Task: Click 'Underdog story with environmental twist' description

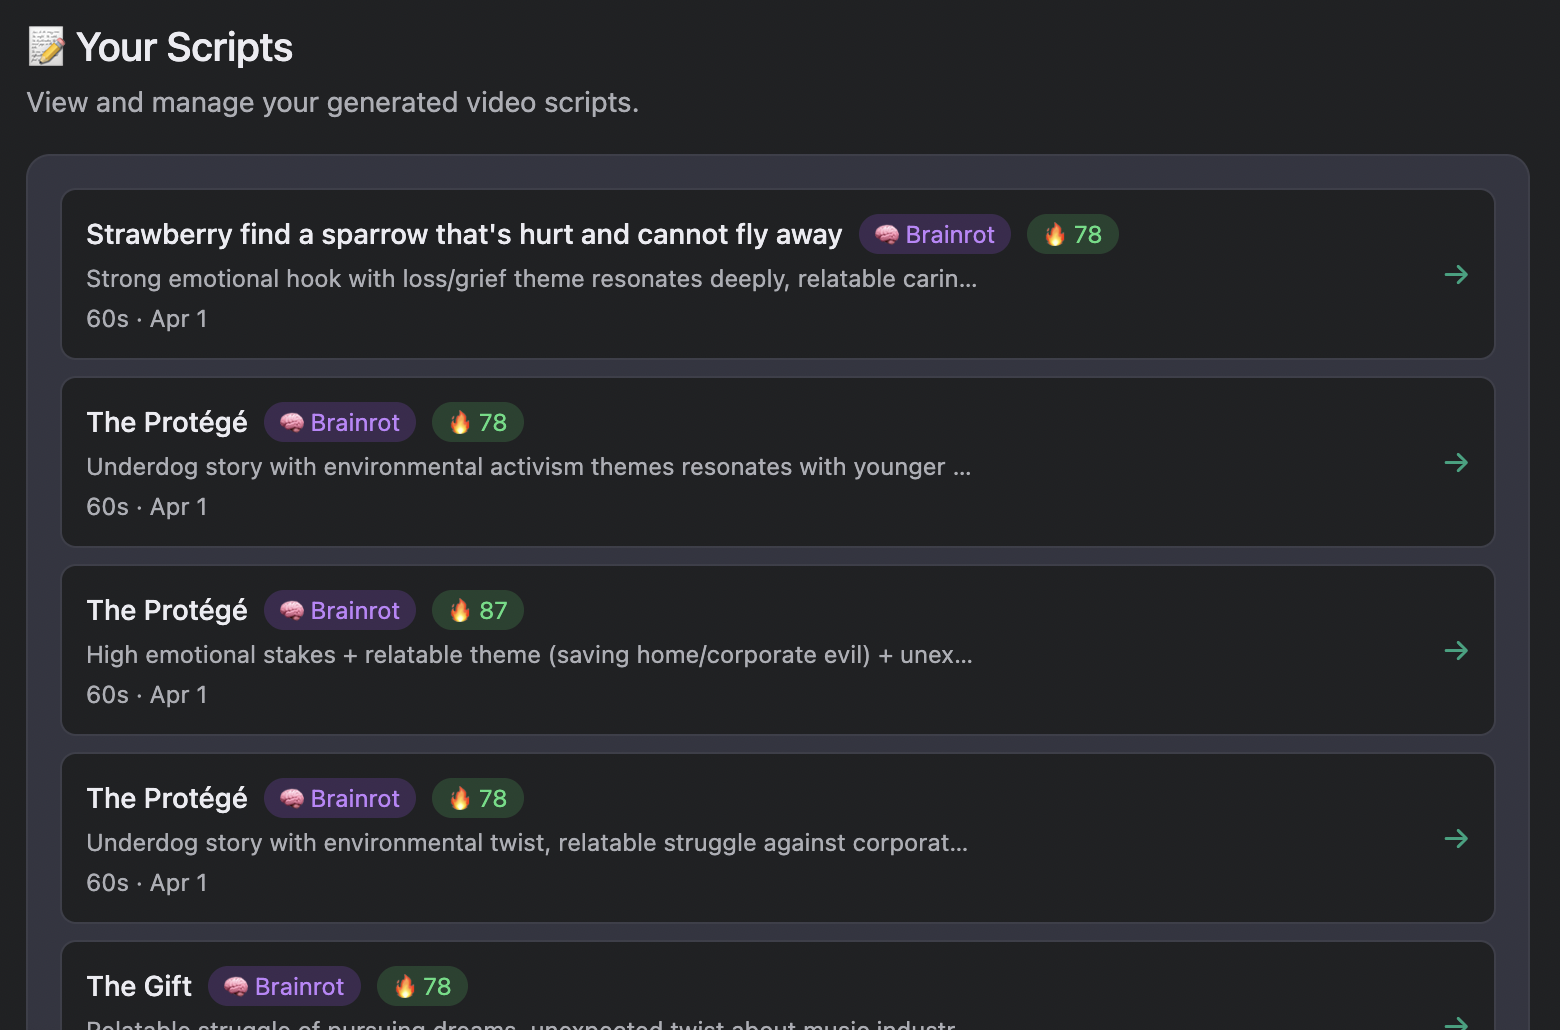Action: click(527, 843)
